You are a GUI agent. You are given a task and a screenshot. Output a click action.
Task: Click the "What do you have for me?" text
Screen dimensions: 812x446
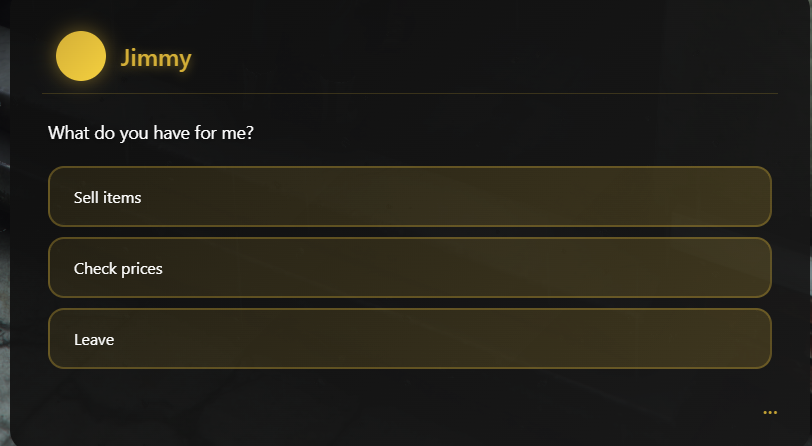tap(151, 133)
